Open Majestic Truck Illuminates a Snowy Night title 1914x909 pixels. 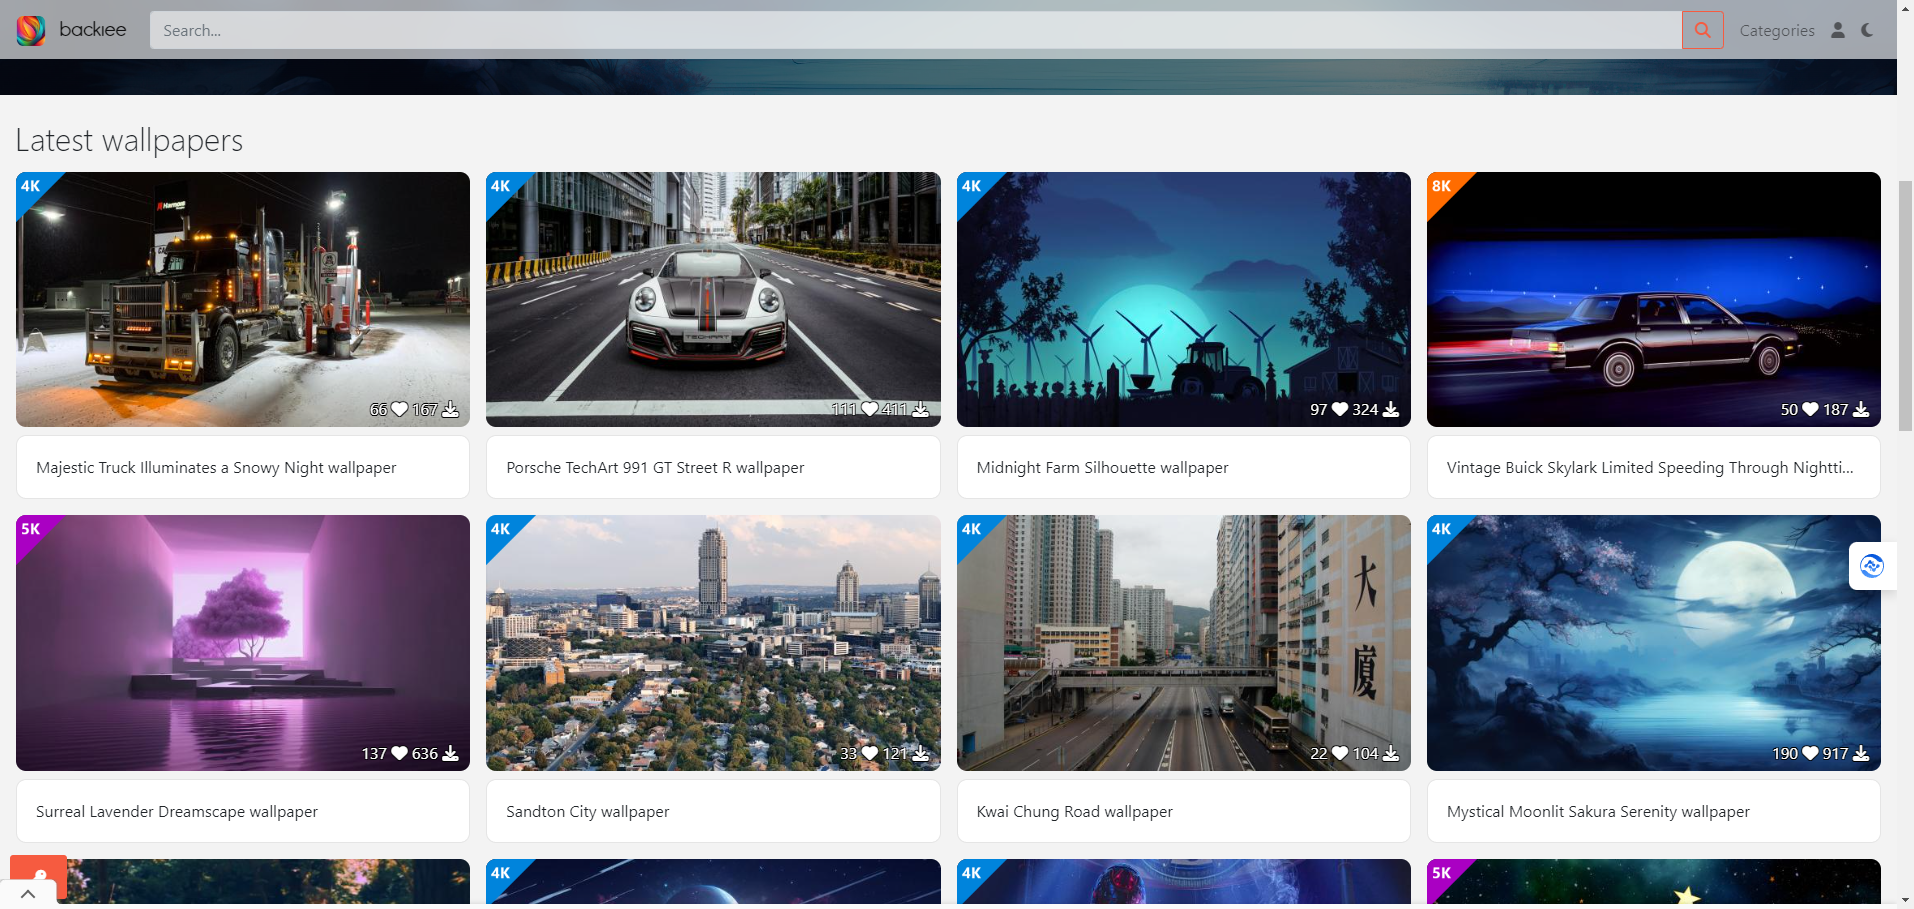pos(216,467)
